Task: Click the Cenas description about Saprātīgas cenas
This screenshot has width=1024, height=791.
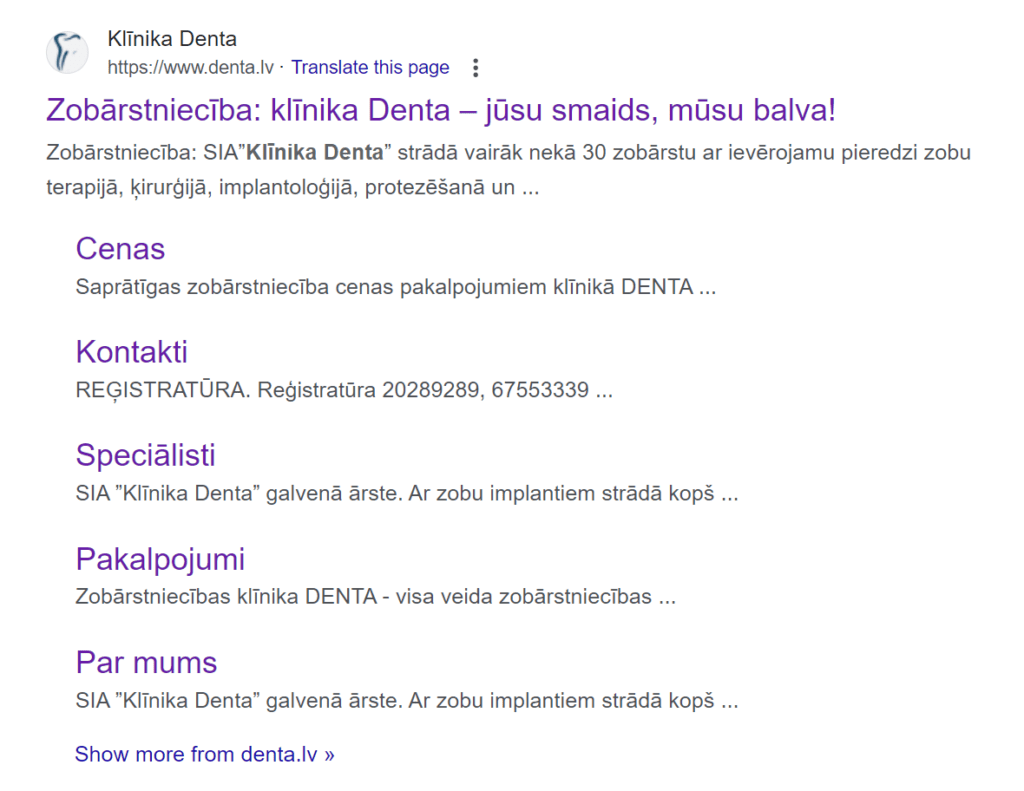Action: click(396, 287)
